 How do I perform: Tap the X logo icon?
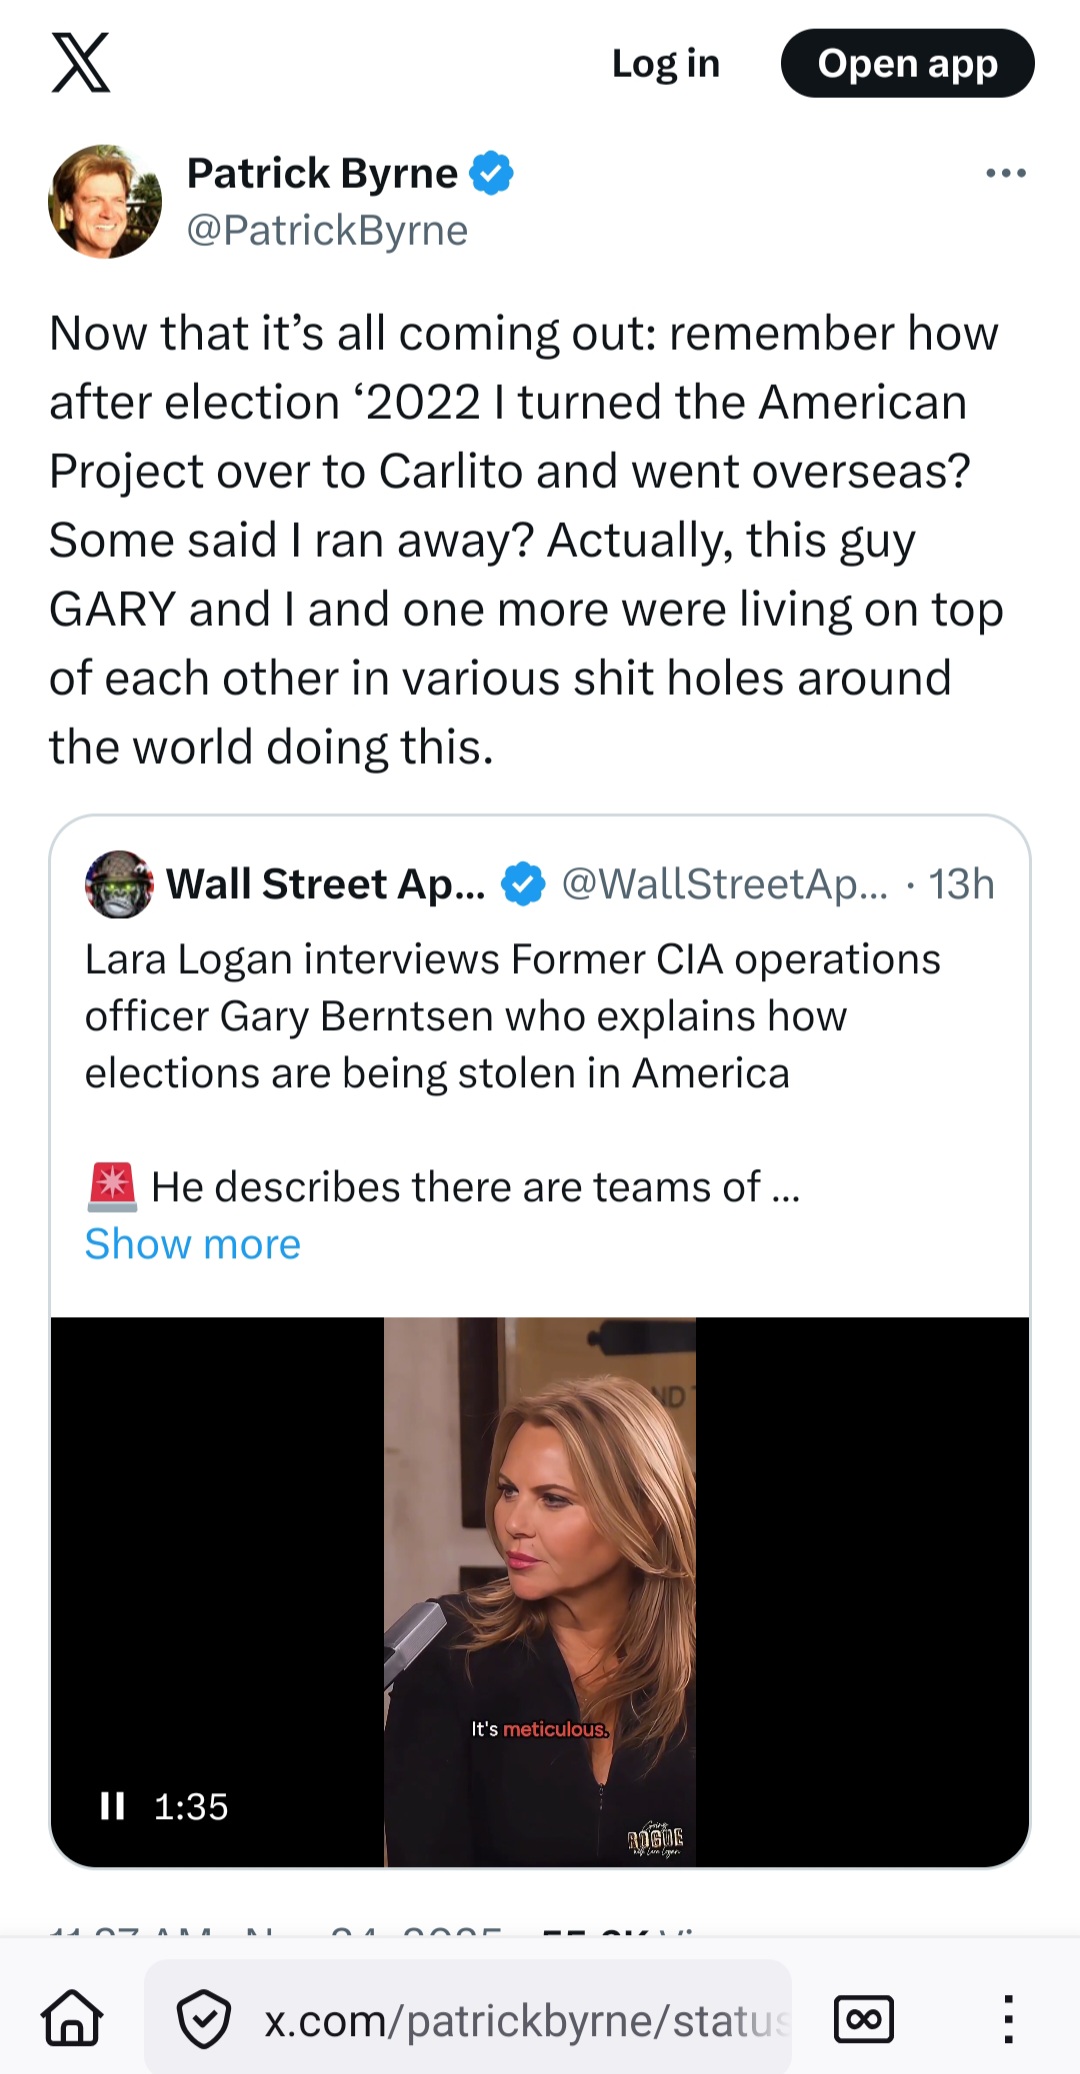pyautogui.click(x=81, y=63)
